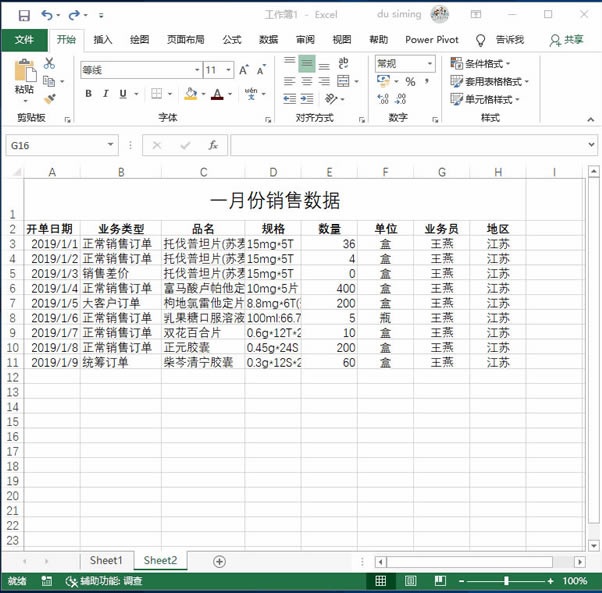Click 辅助功能: 调查 in status bar

click(x=104, y=581)
